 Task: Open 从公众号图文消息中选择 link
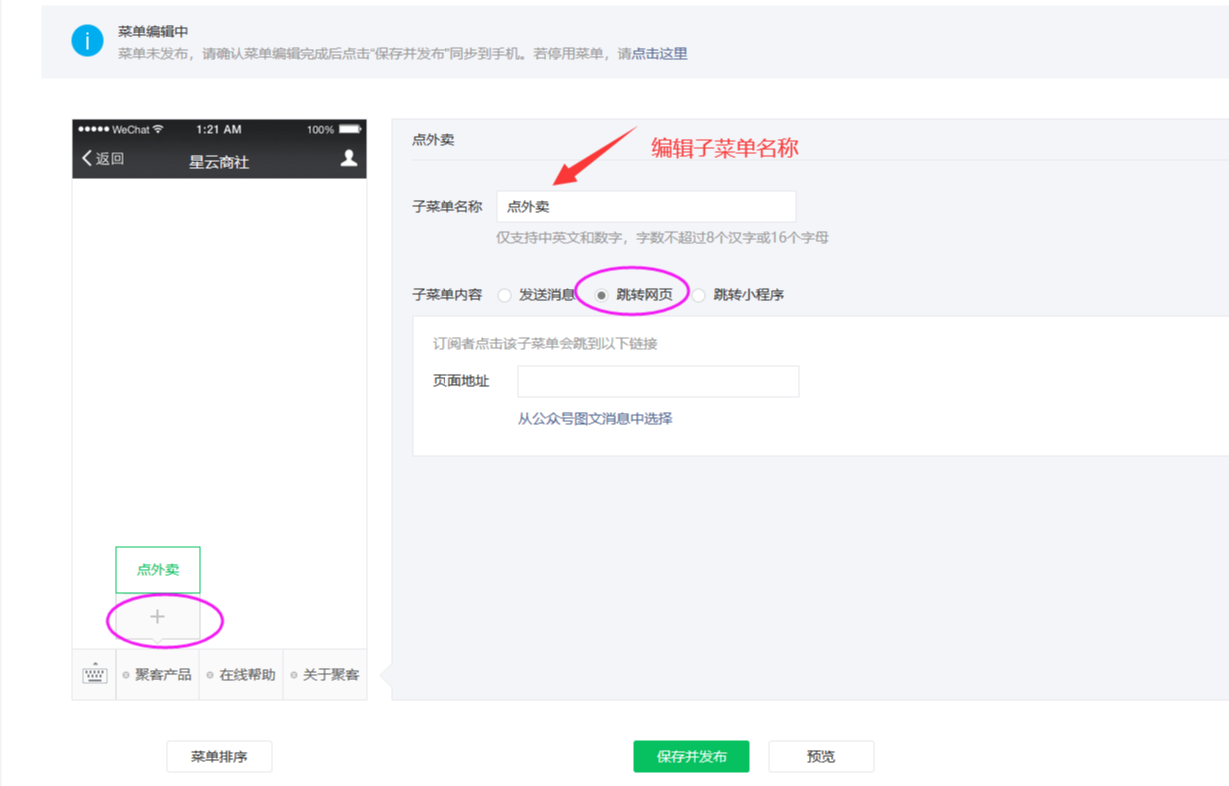[595, 419]
